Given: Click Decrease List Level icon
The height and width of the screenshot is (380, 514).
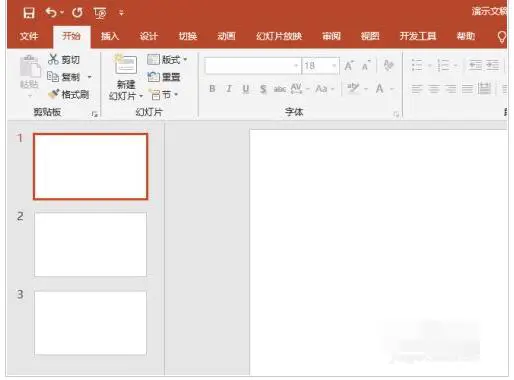Looking at the screenshot, I should point(475,65).
